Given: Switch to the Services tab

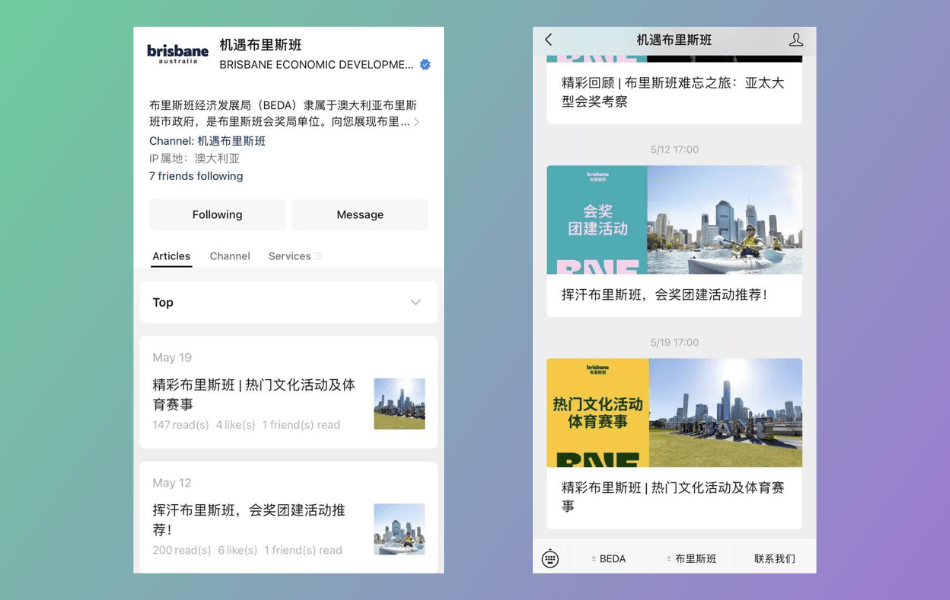Looking at the screenshot, I should [x=289, y=256].
